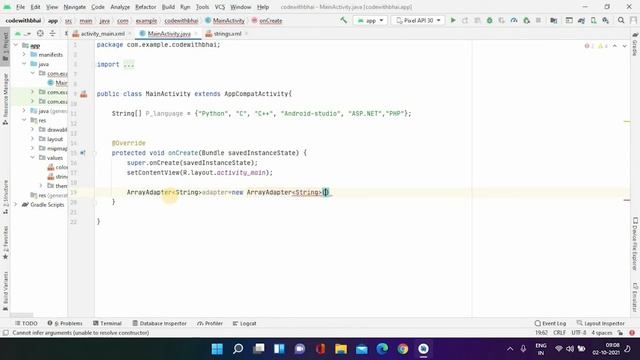The height and width of the screenshot is (360, 640).
Task: Open the Database Inspector tool window
Action: tap(160, 323)
